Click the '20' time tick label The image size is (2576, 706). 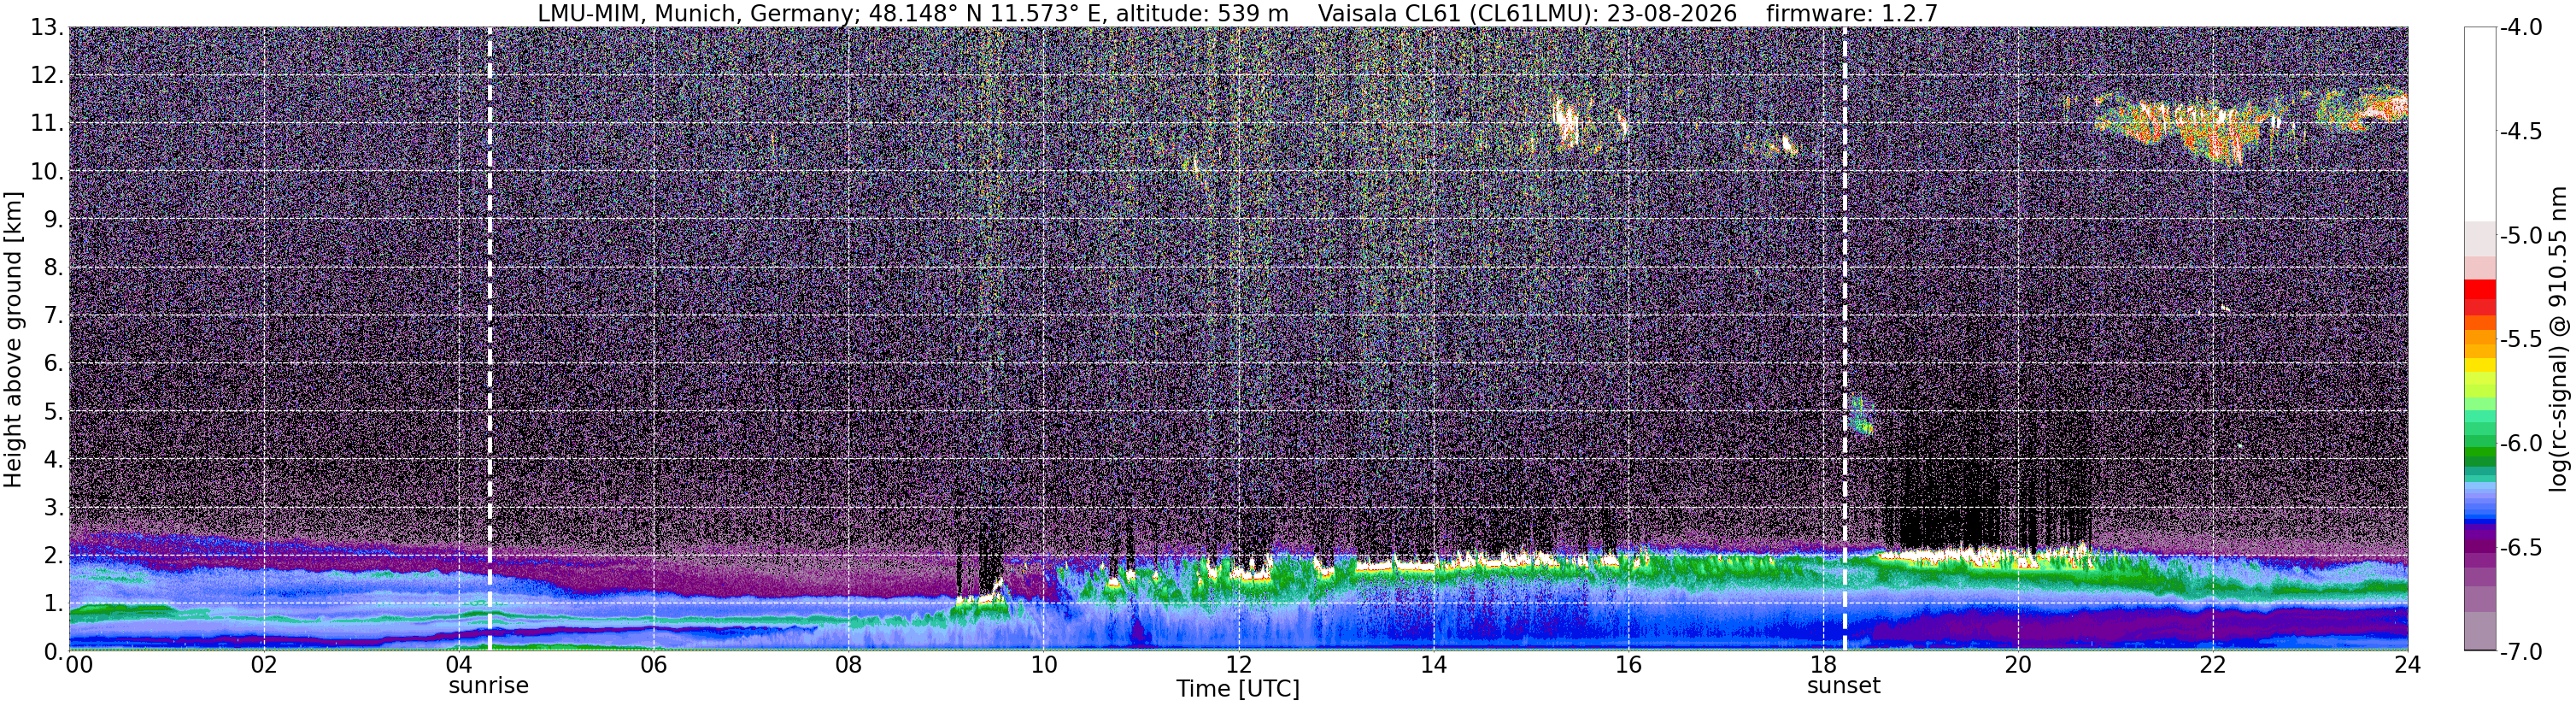2018,665
